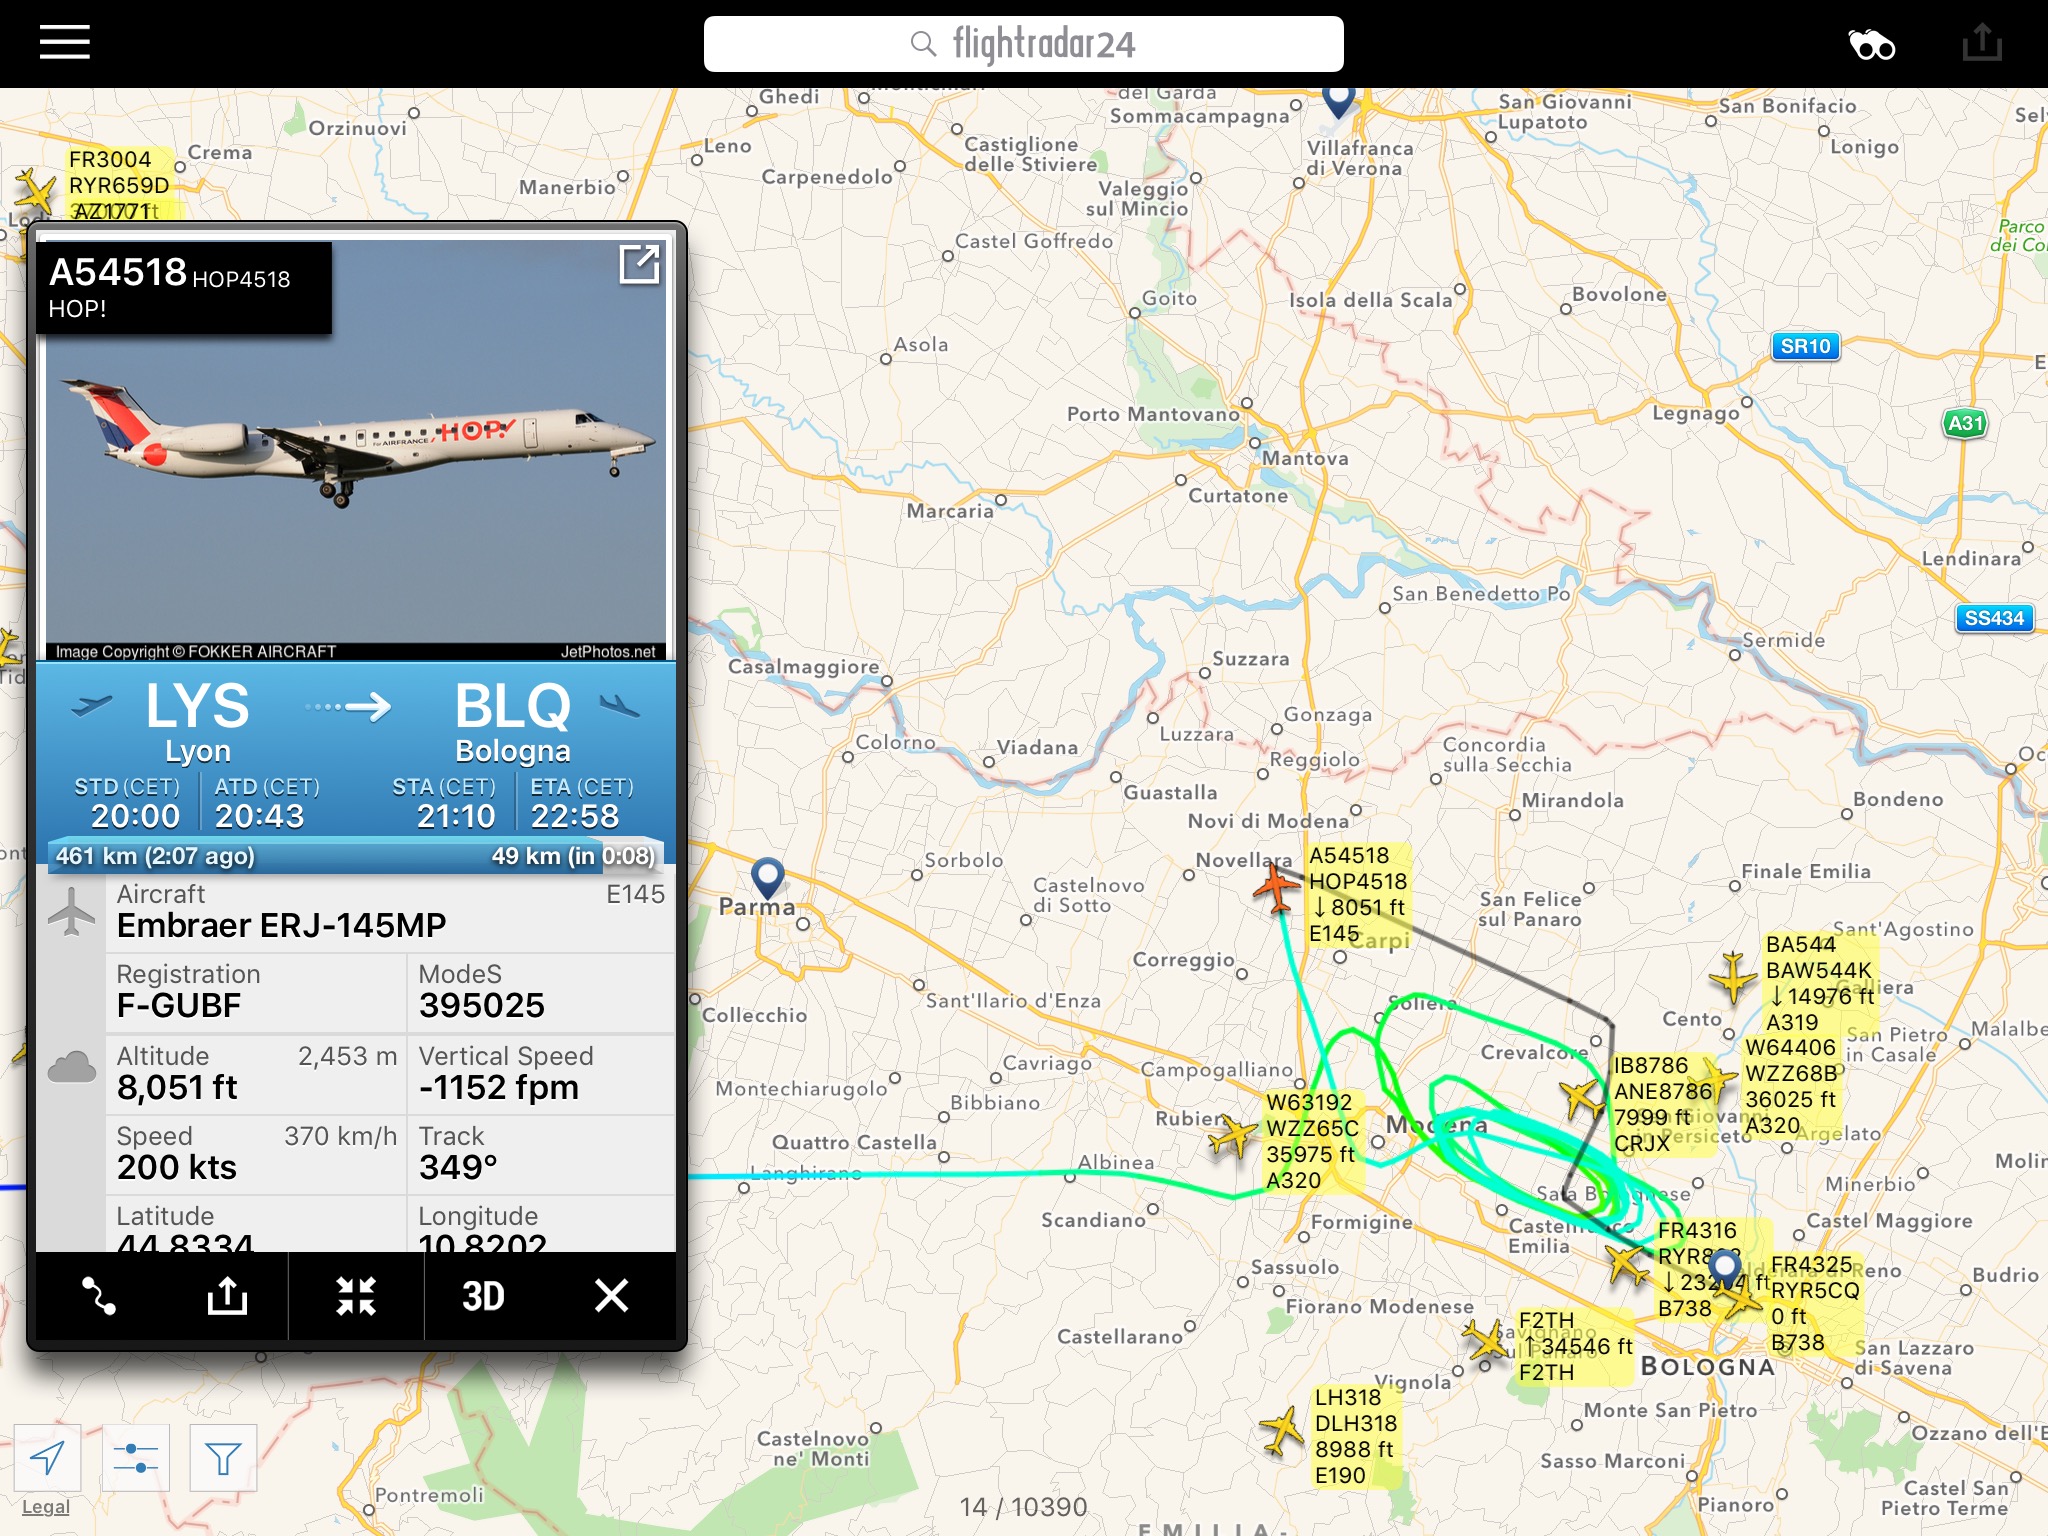Center map on my location

pyautogui.click(x=47, y=1458)
